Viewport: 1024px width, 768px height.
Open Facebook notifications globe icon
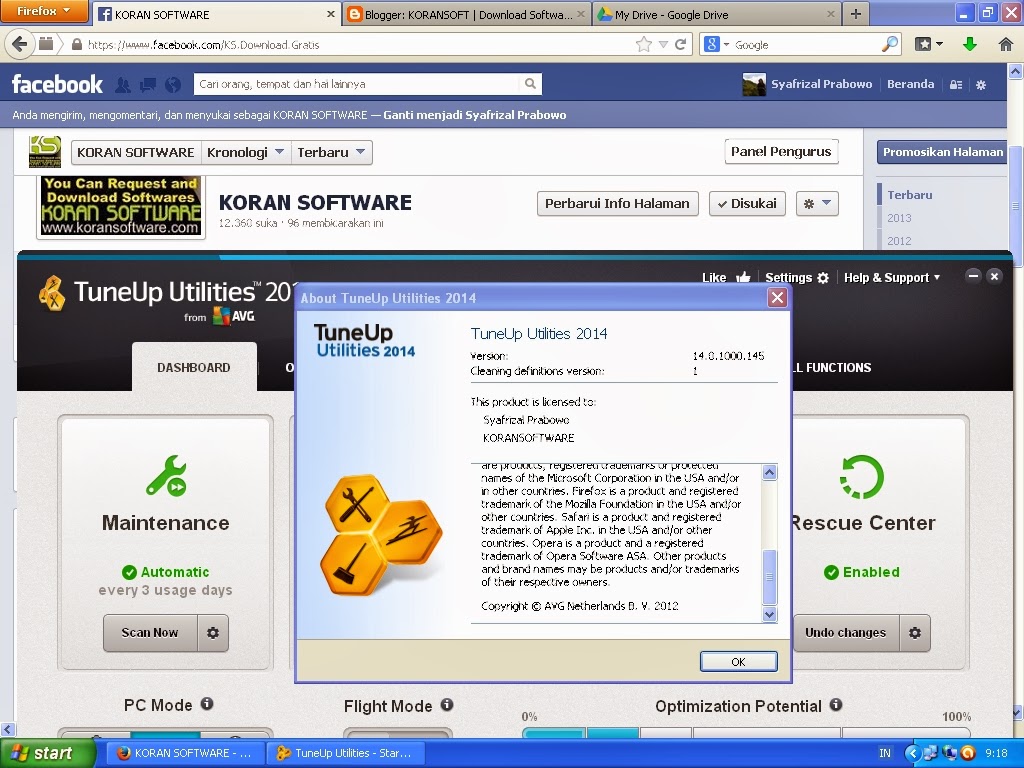172,84
